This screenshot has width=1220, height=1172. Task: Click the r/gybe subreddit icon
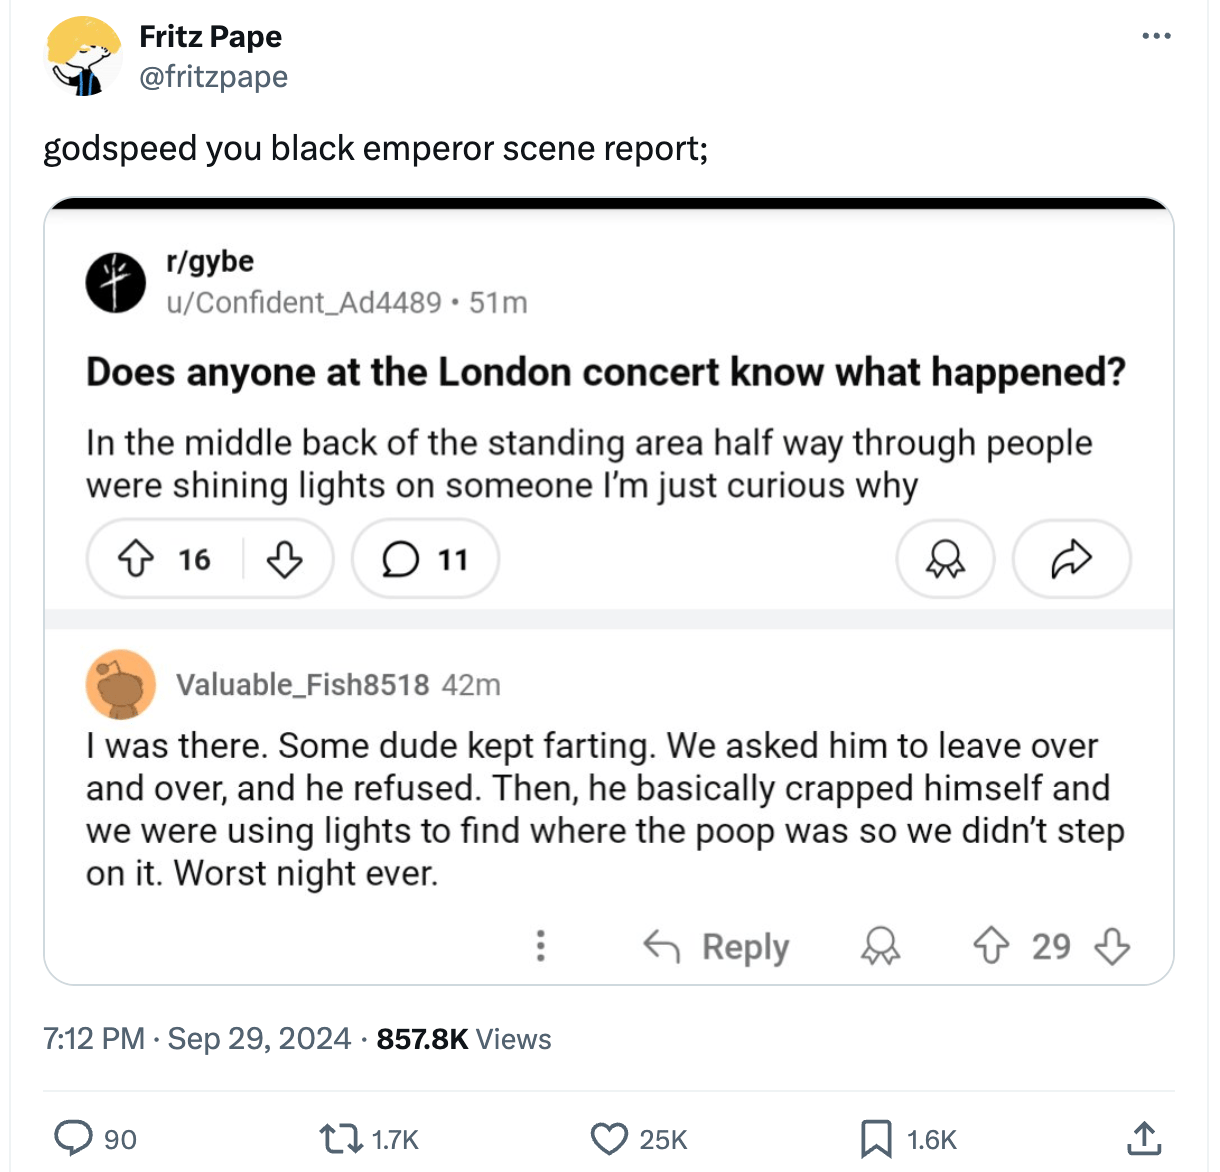coord(115,282)
